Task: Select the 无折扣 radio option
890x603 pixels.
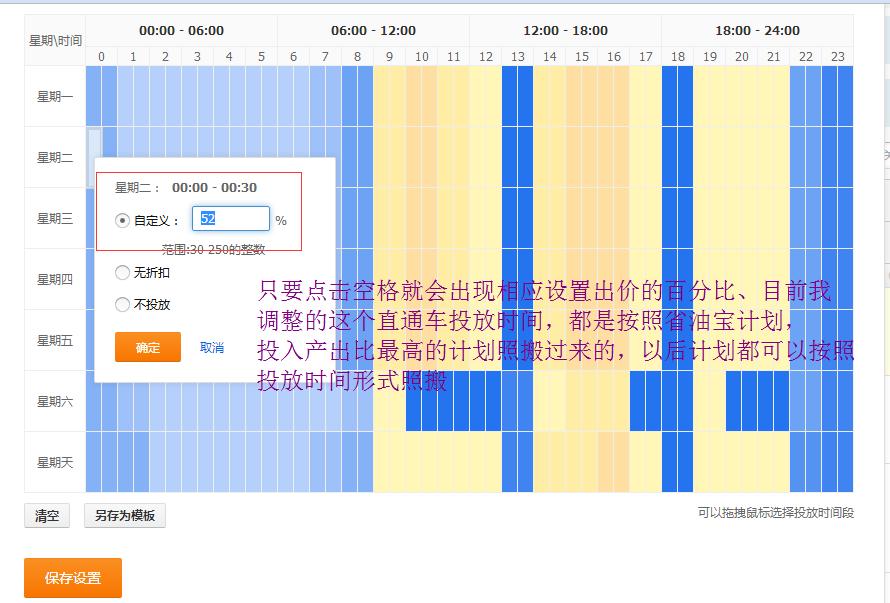Action: point(122,273)
